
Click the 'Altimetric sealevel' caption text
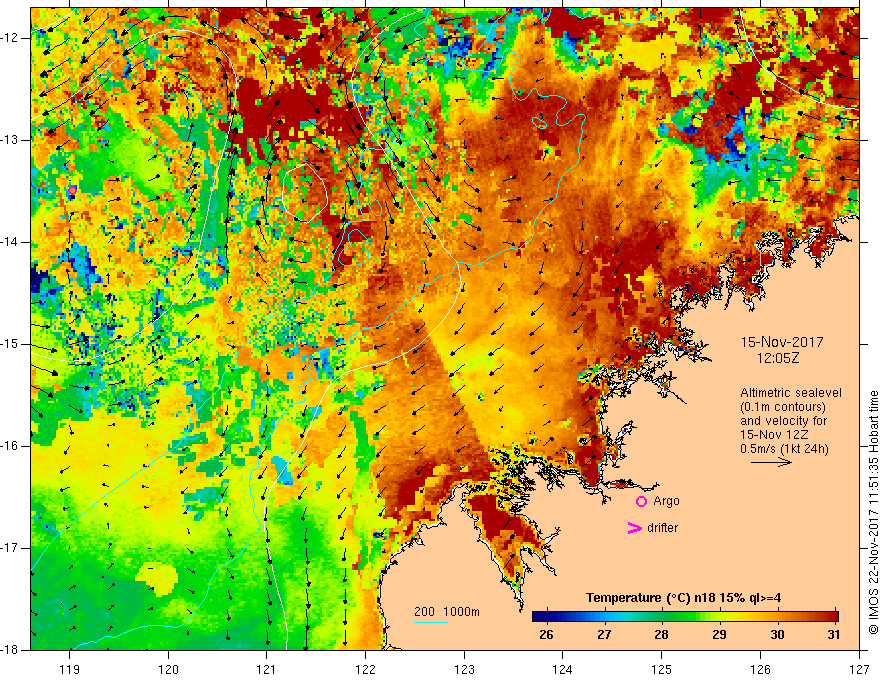pyautogui.click(x=791, y=393)
